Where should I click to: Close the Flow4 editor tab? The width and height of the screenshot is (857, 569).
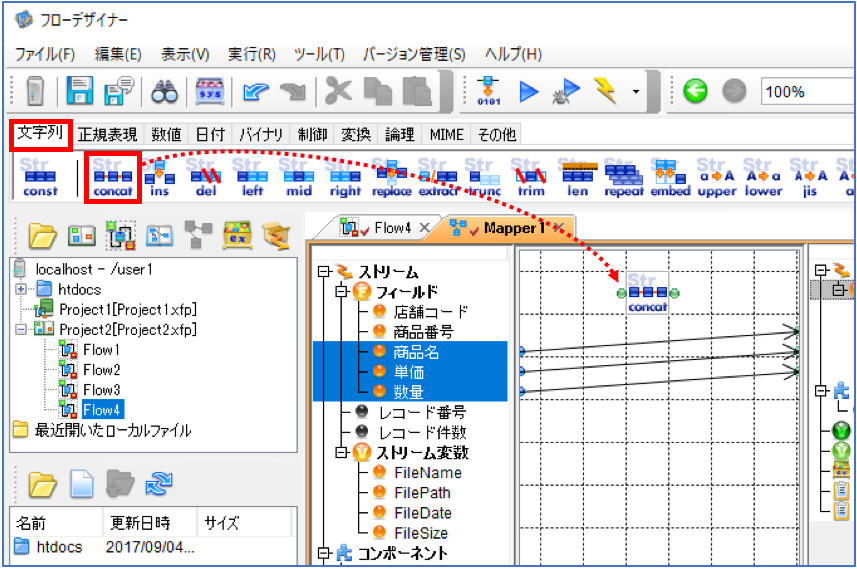[x=424, y=228]
